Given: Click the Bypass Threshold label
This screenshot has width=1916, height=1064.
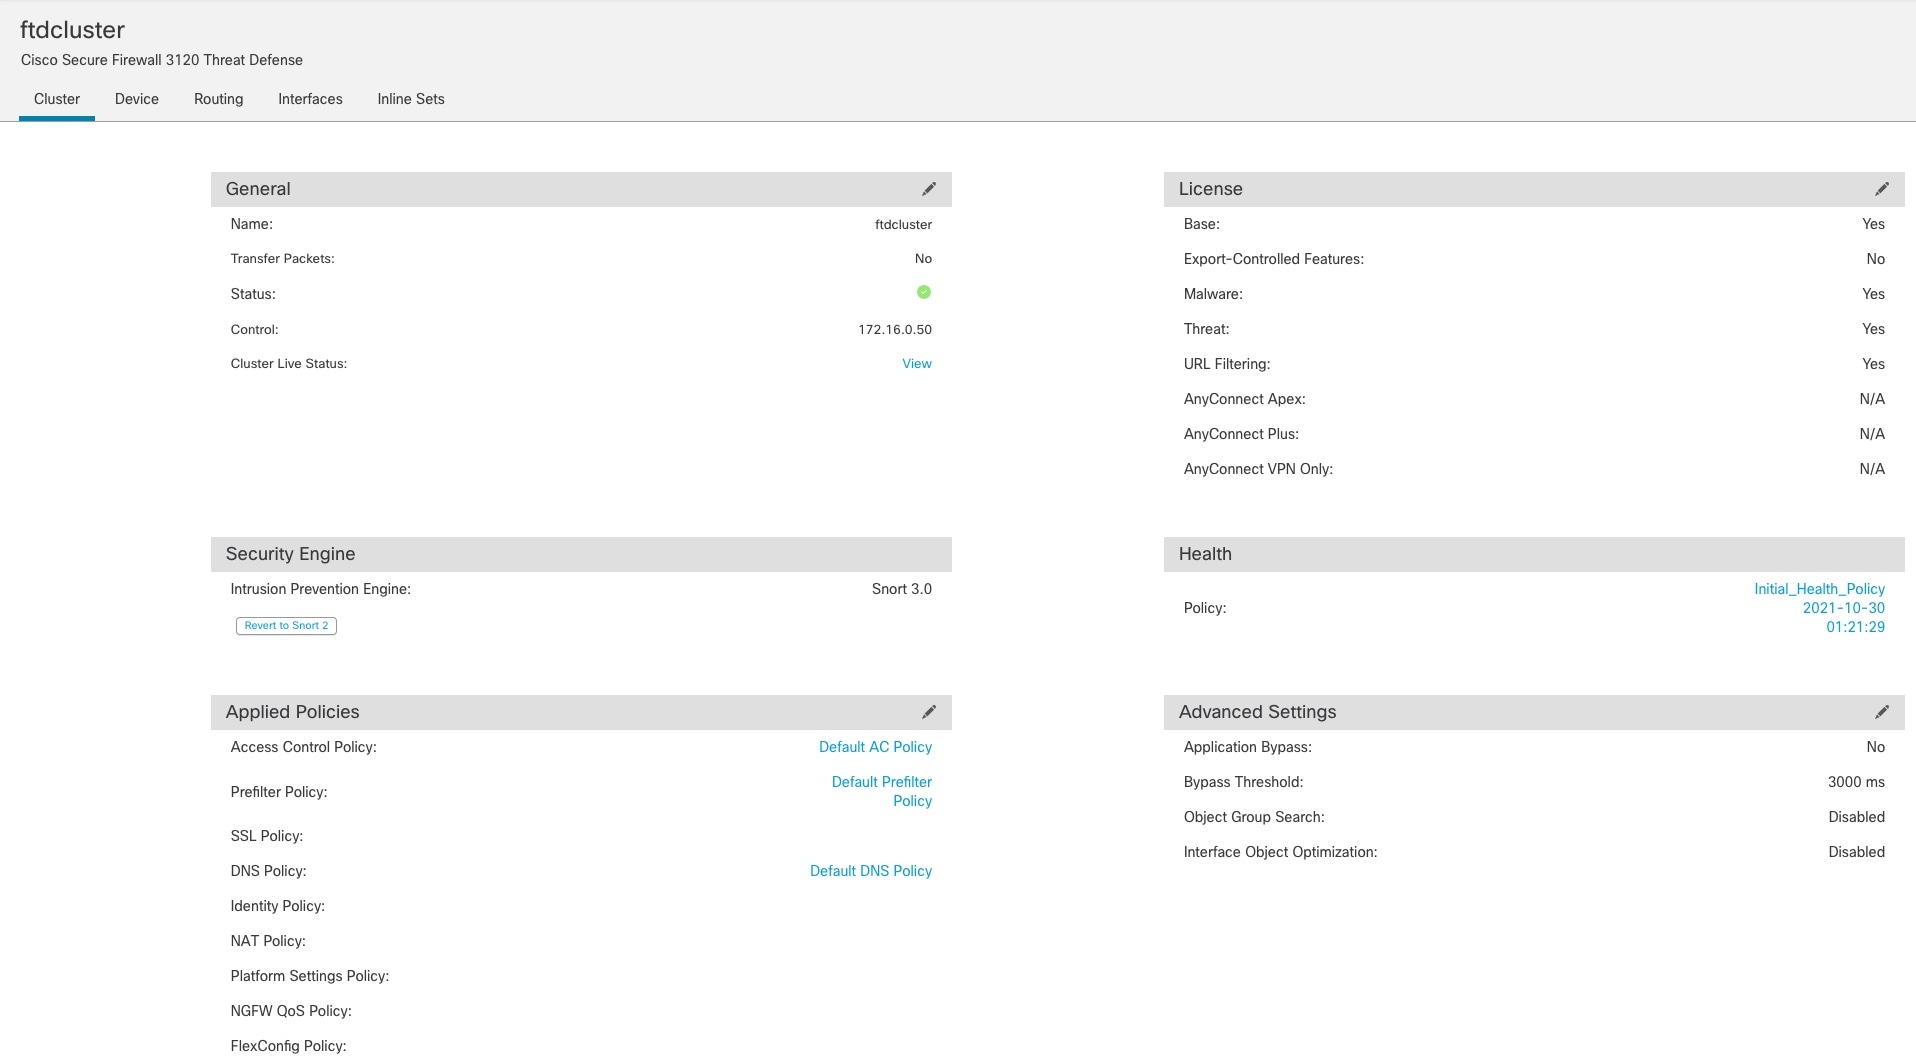Looking at the screenshot, I should click(x=1243, y=782).
